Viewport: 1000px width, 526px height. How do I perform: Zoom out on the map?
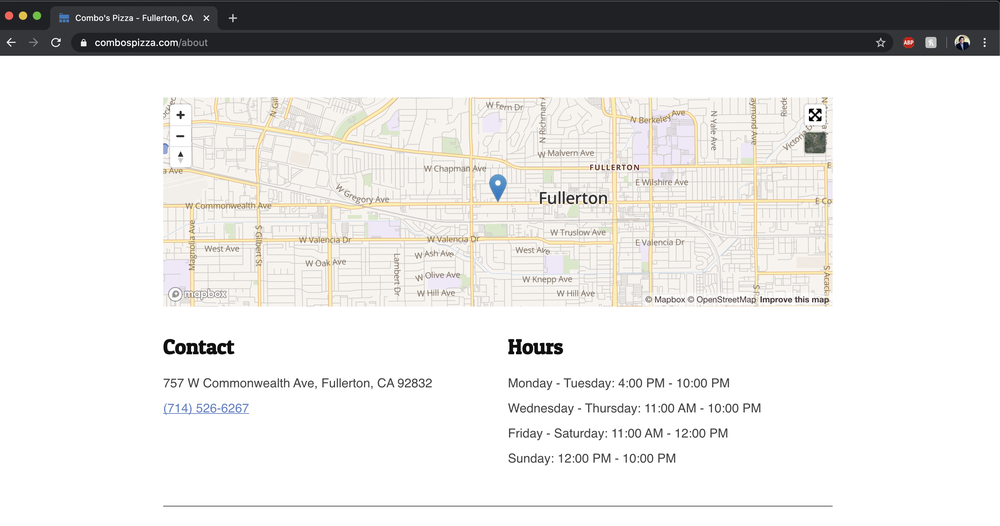180,136
